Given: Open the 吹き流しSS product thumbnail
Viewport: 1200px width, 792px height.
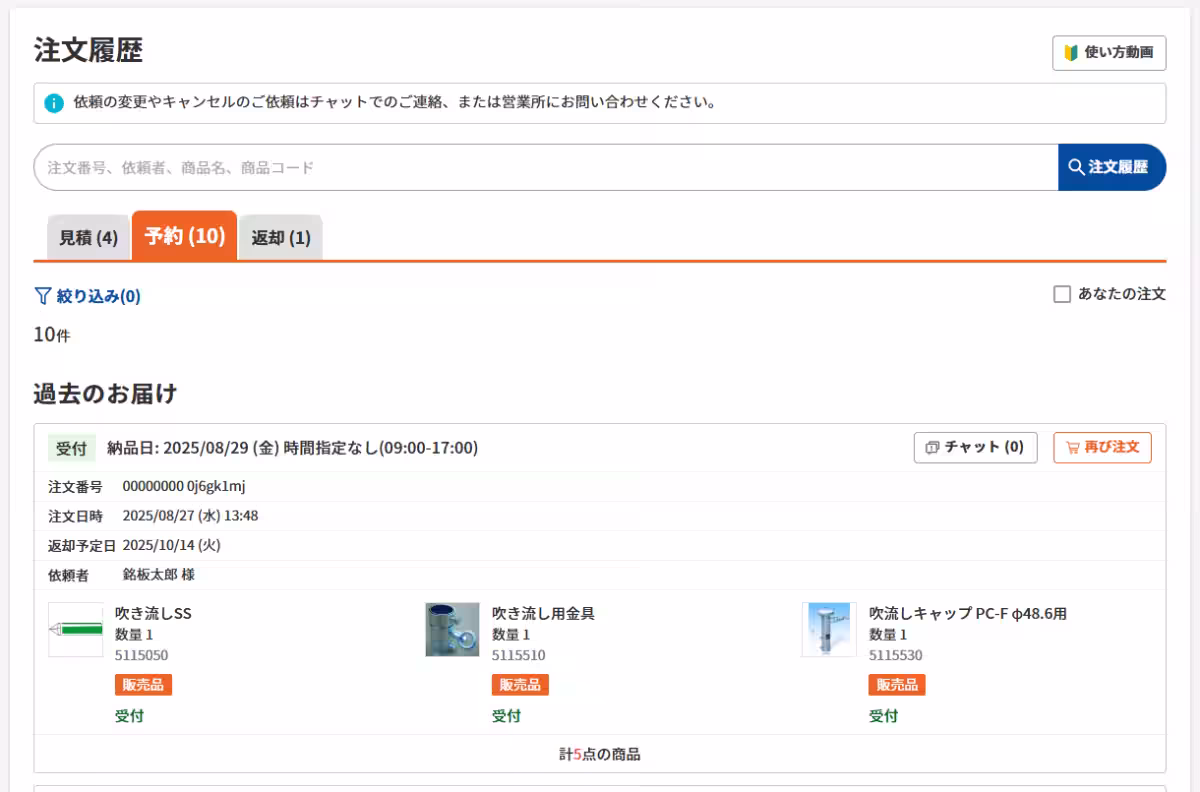Looking at the screenshot, I should pos(76,629).
